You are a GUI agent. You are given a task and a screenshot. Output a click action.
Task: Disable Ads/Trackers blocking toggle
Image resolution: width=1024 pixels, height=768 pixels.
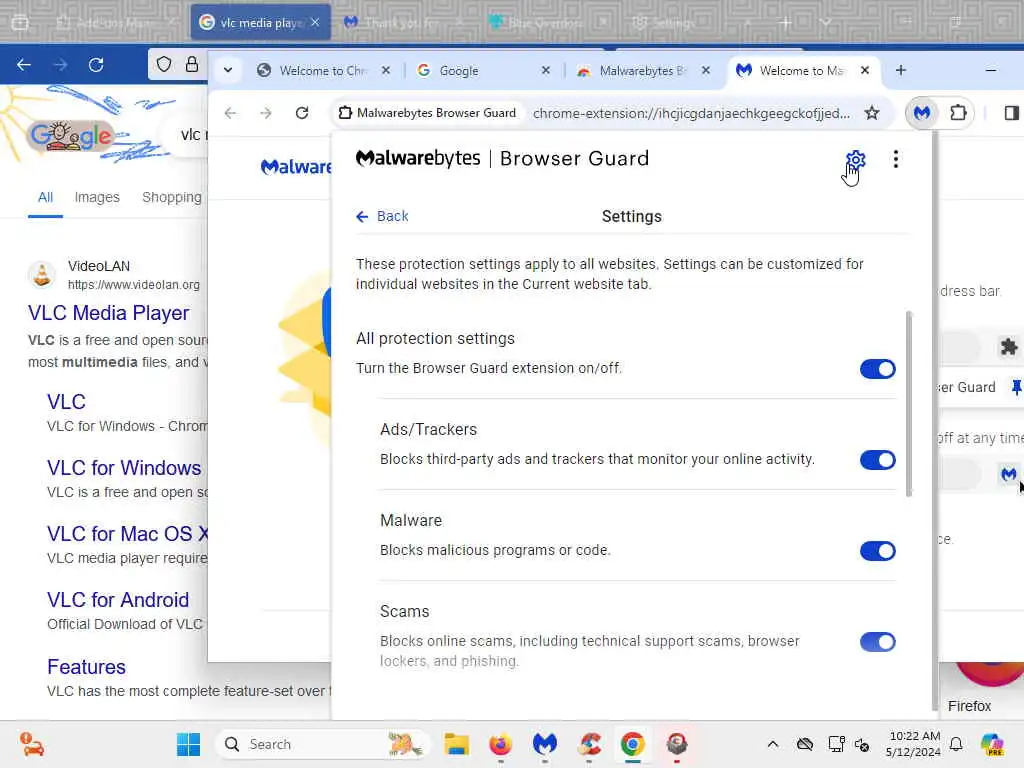click(x=877, y=460)
